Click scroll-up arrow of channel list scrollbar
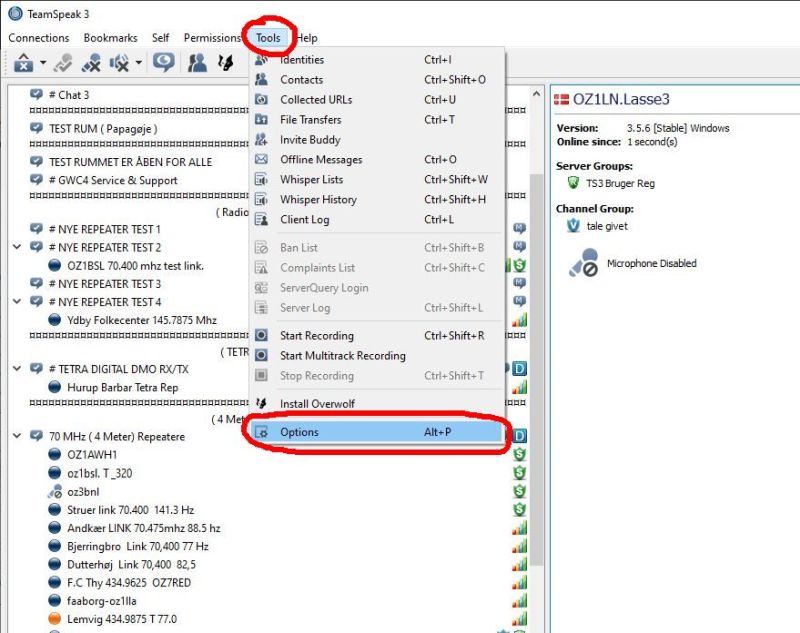 [x=536, y=94]
